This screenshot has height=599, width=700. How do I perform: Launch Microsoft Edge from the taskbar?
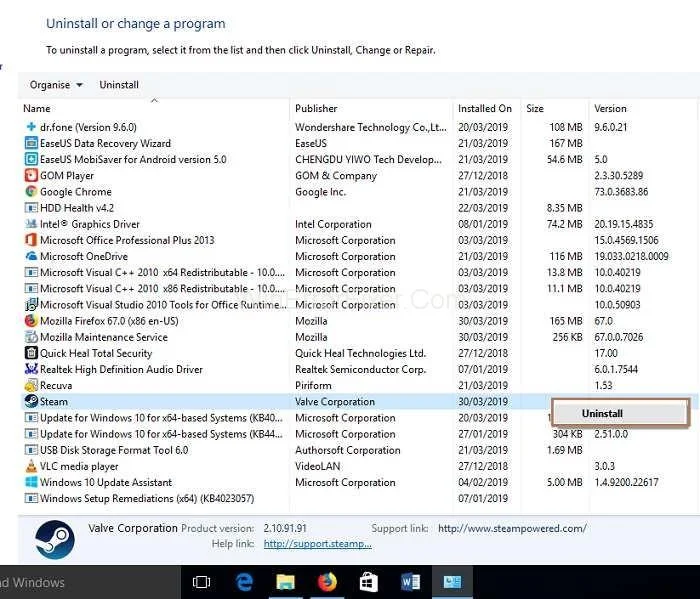coord(244,582)
